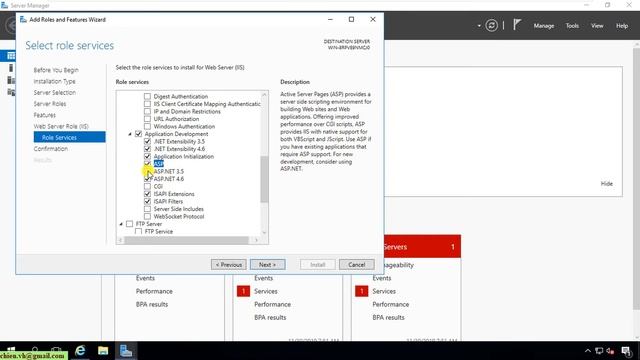Viewport: 640px width, 360px height.
Task: Cancel the Add Roles wizard
Action: (356, 264)
